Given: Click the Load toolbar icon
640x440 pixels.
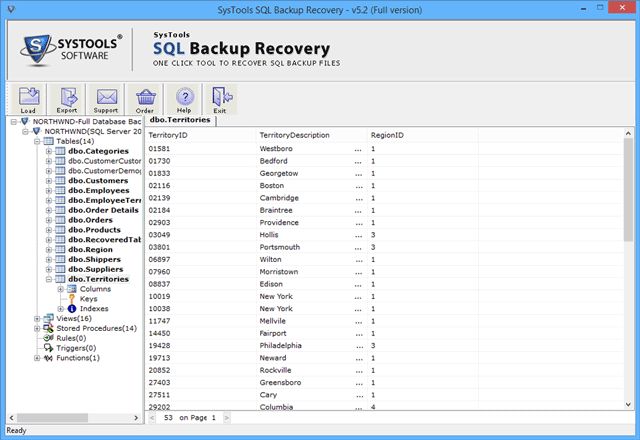Looking at the screenshot, I should (29, 100).
